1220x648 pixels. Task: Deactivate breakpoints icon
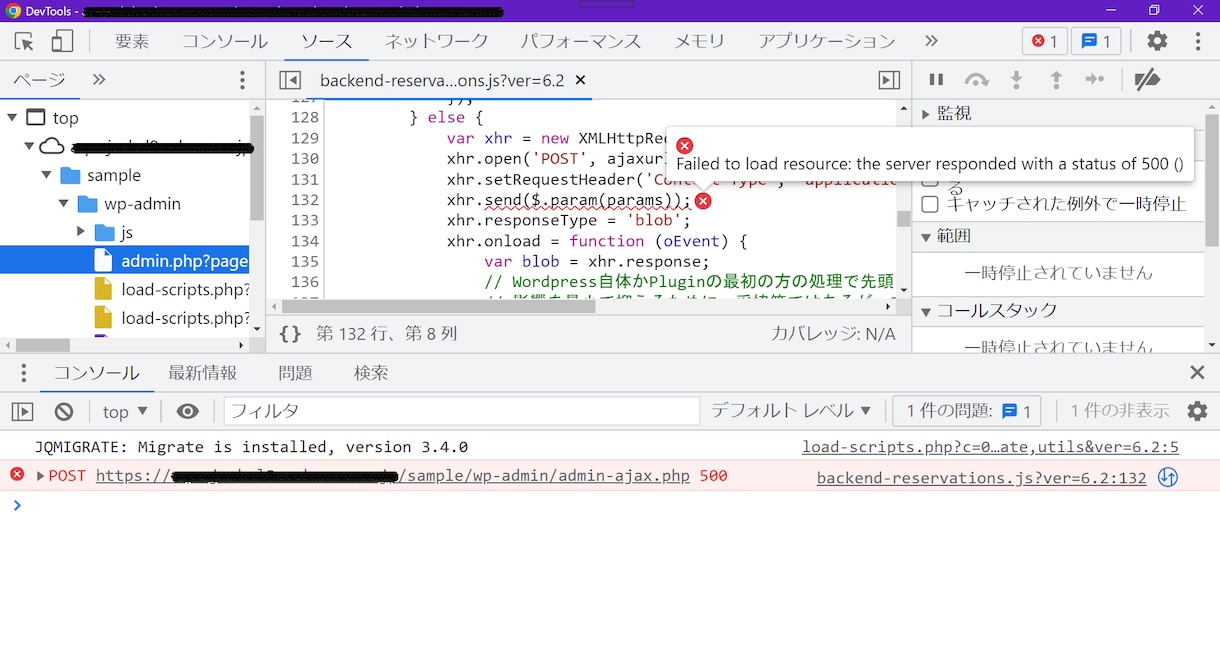click(1147, 80)
